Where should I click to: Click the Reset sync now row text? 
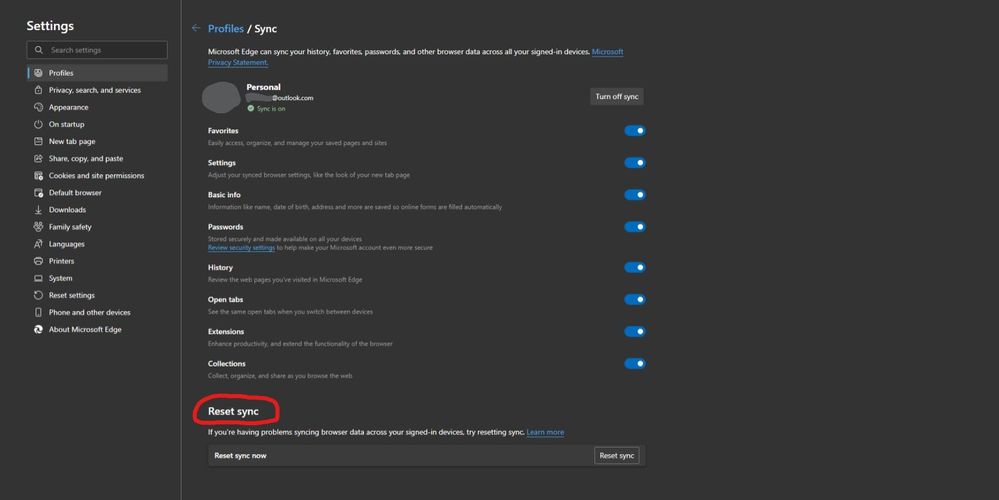(x=240, y=455)
